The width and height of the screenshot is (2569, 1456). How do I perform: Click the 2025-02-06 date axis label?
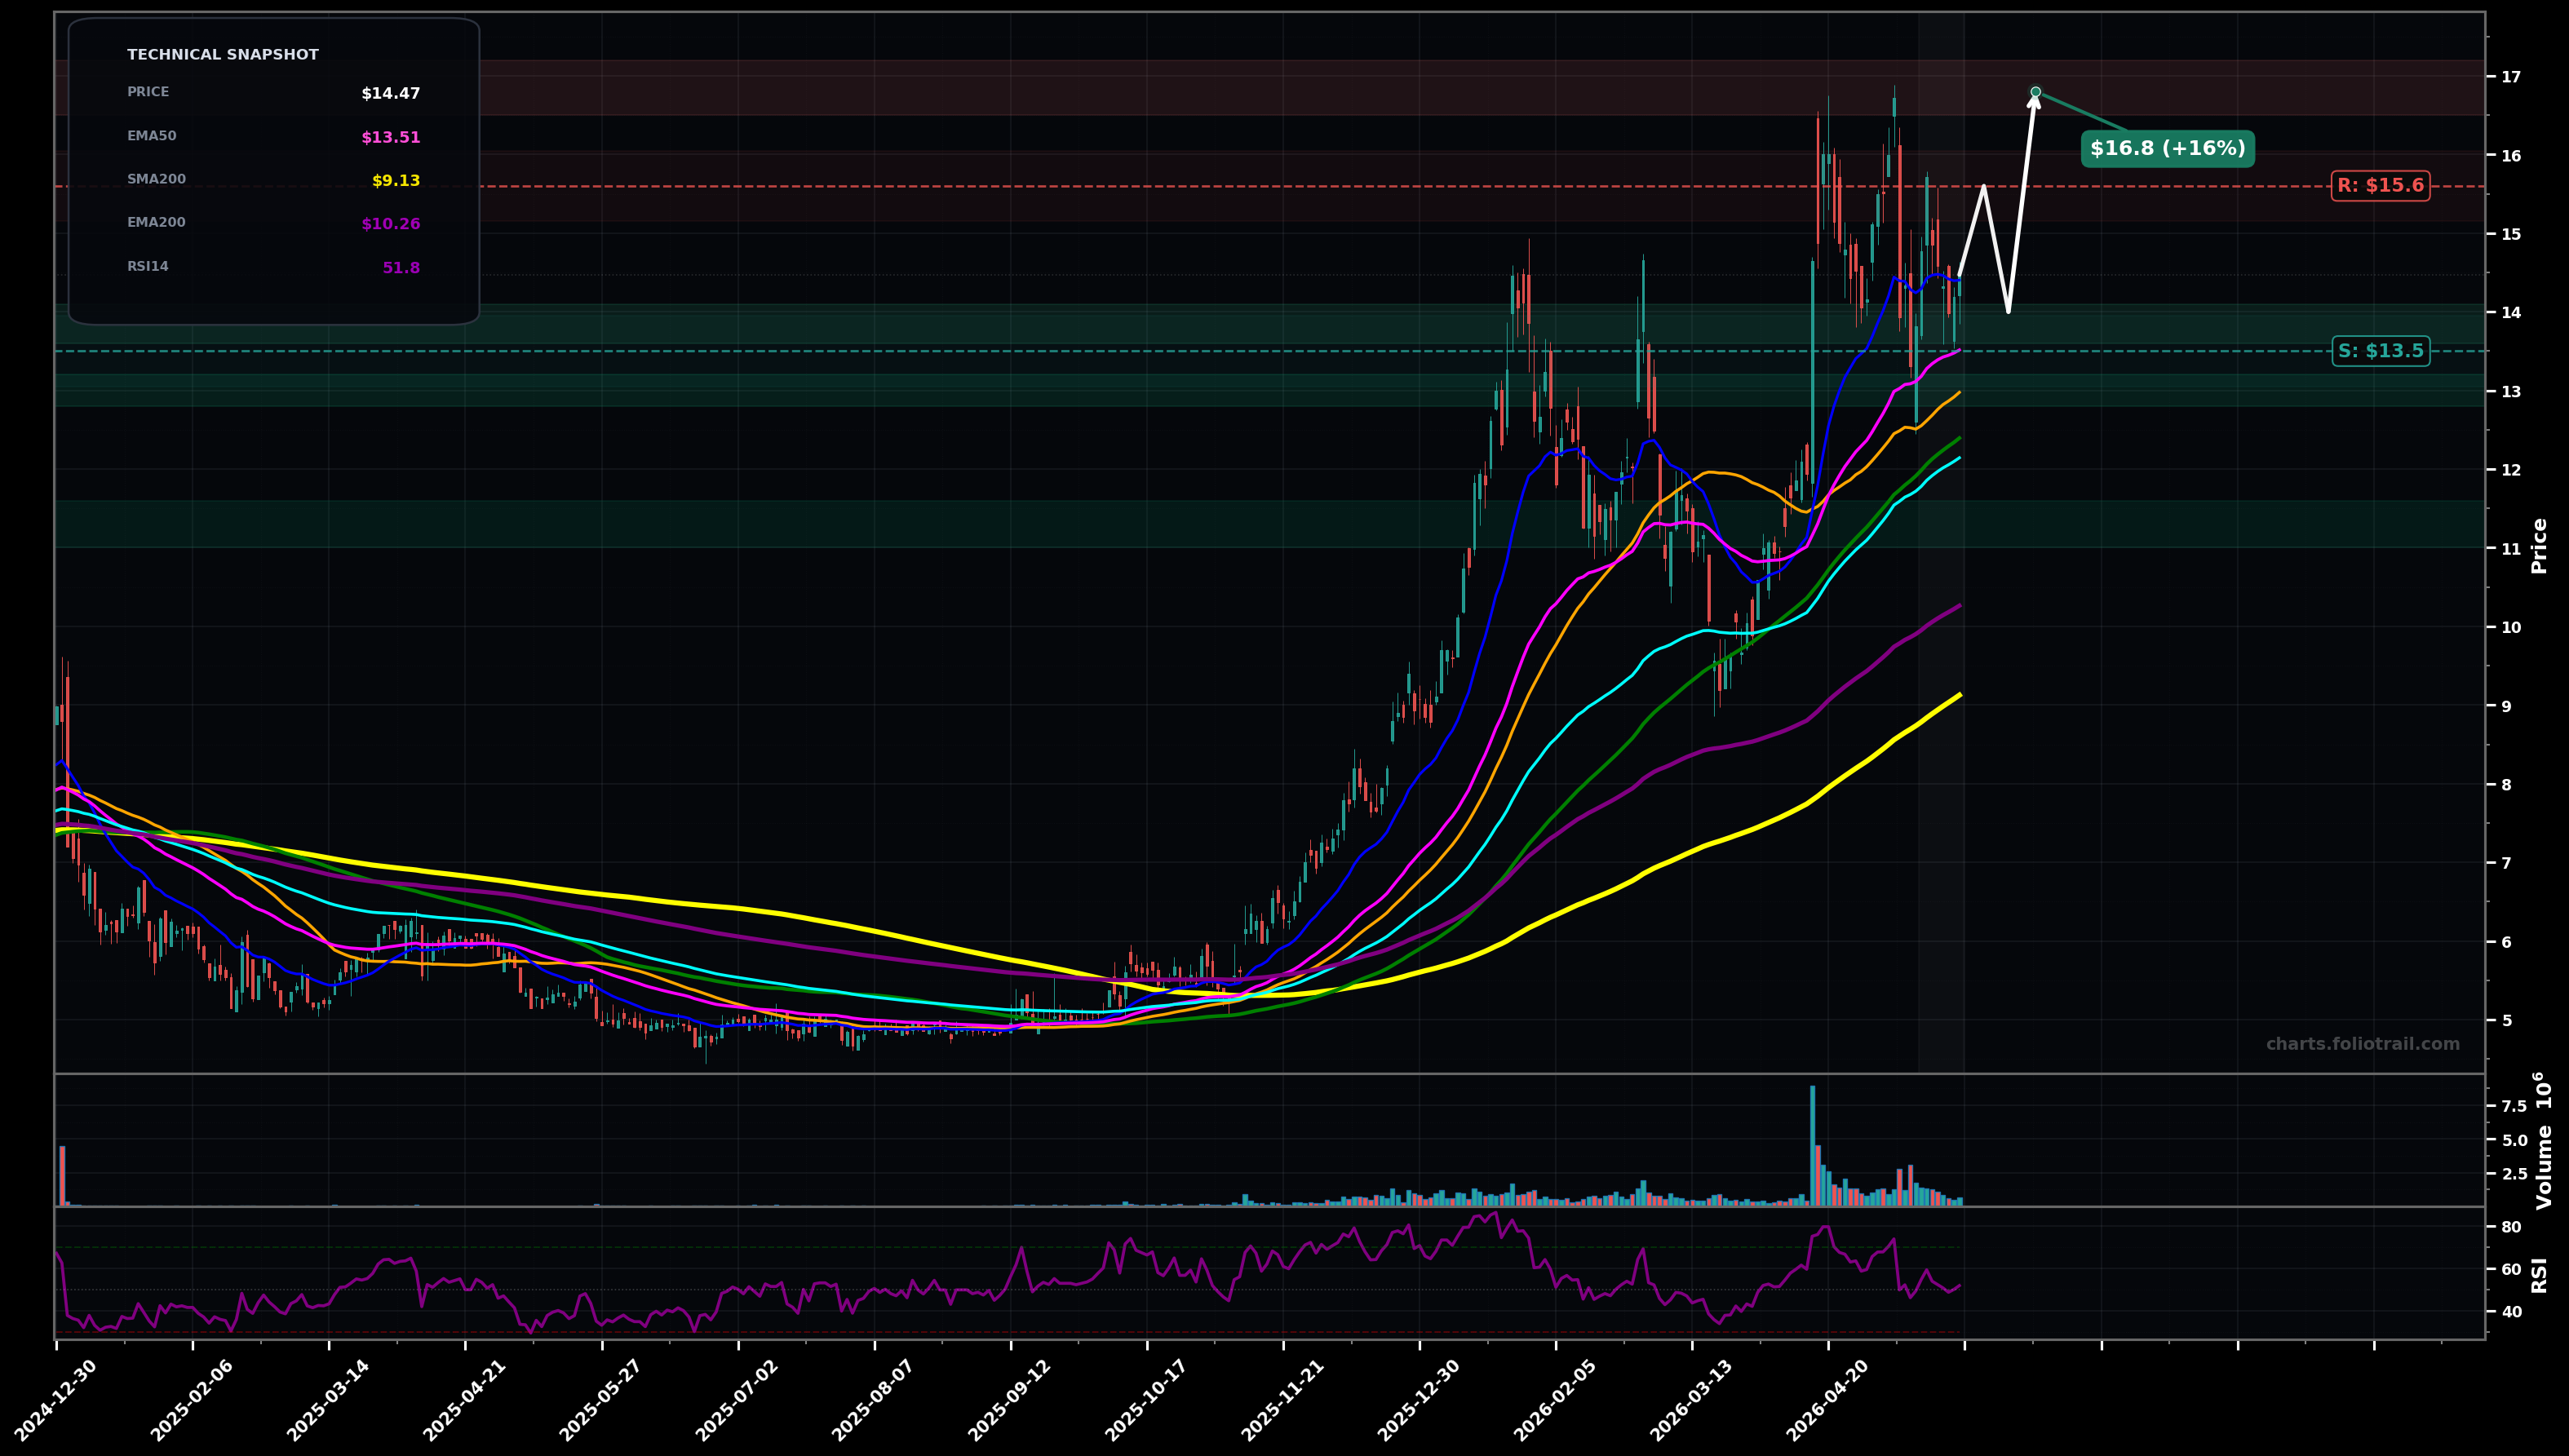point(192,1400)
